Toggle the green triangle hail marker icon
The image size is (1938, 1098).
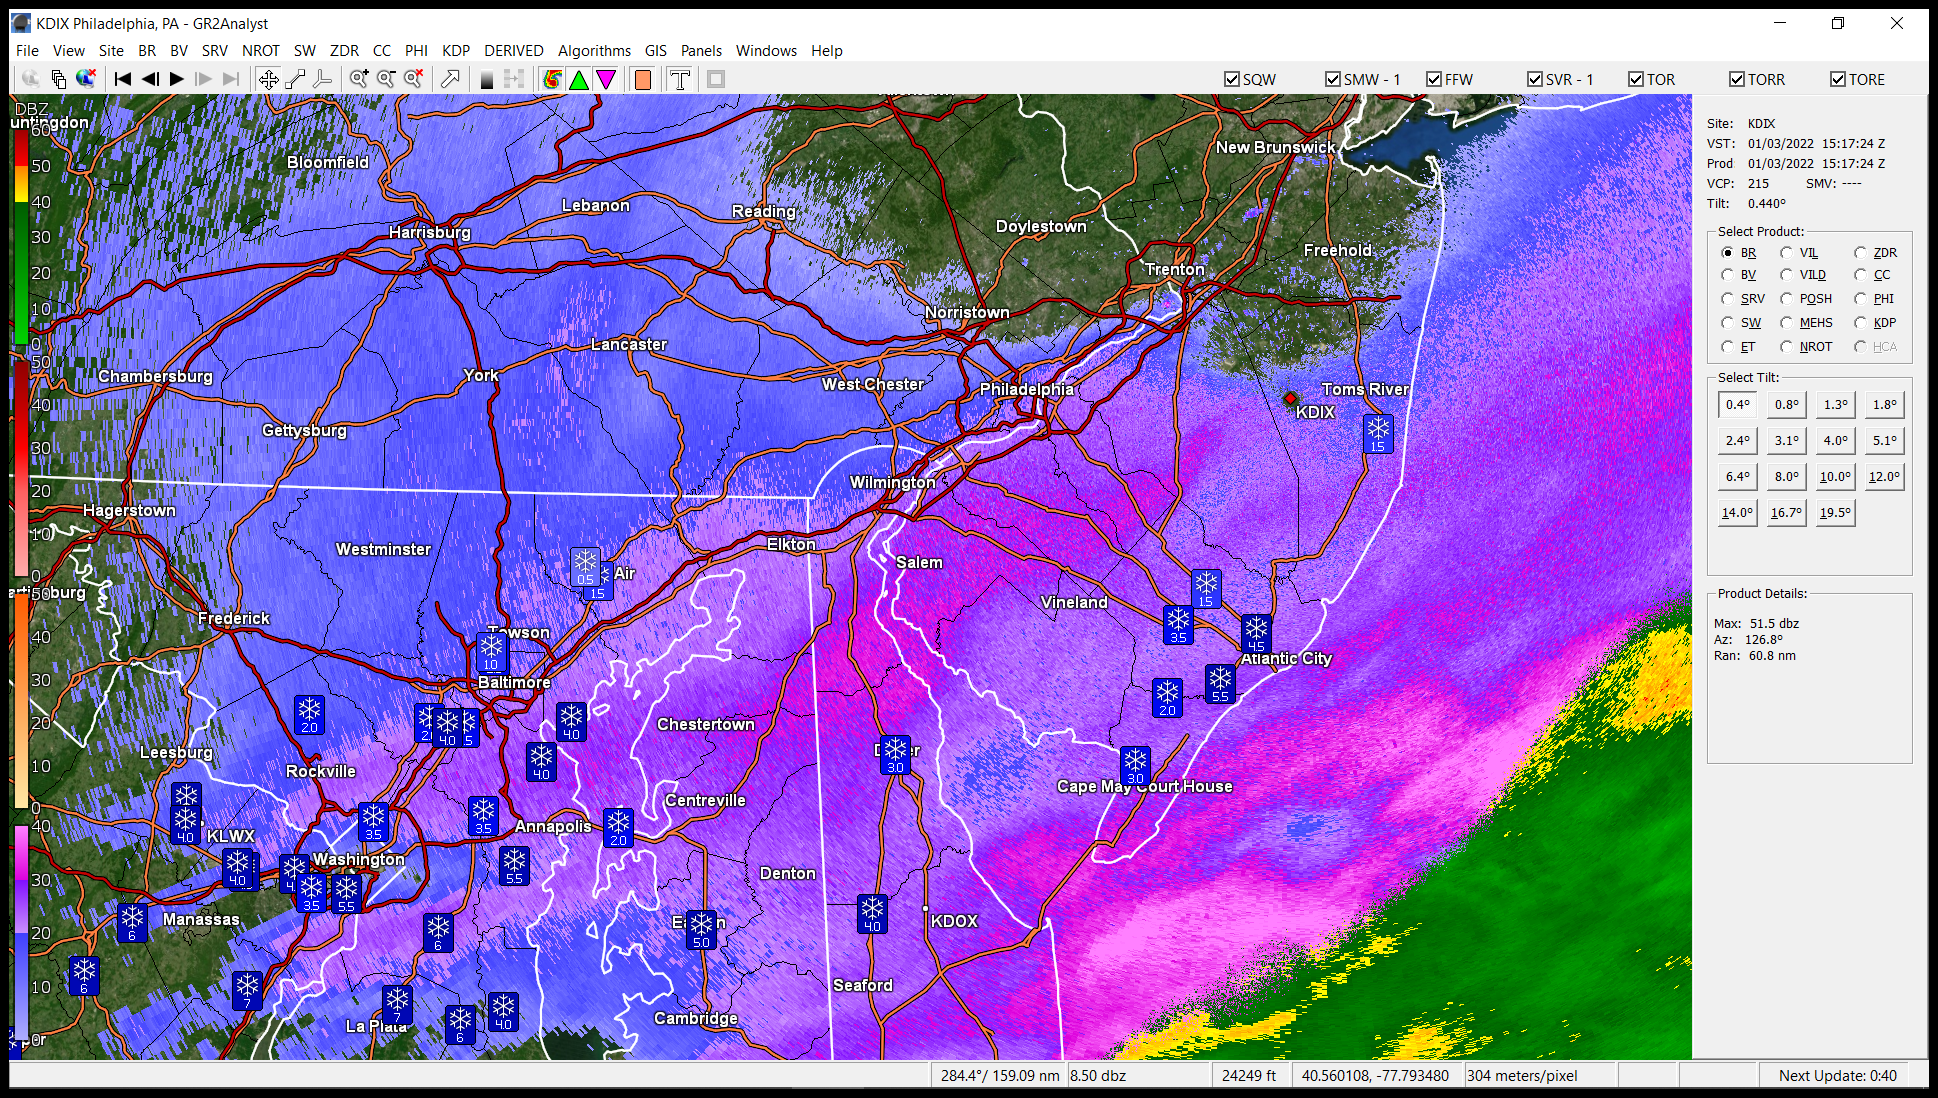[x=579, y=79]
